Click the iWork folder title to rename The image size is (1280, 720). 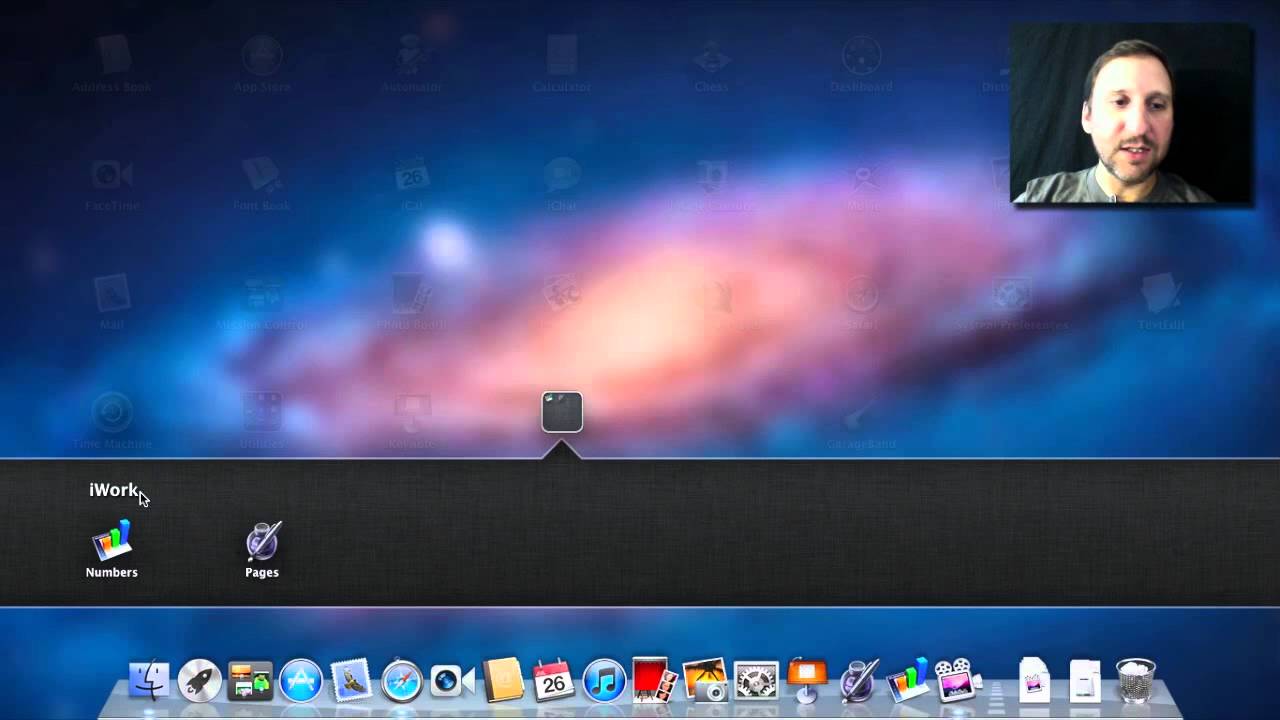pyautogui.click(x=114, y=490)
